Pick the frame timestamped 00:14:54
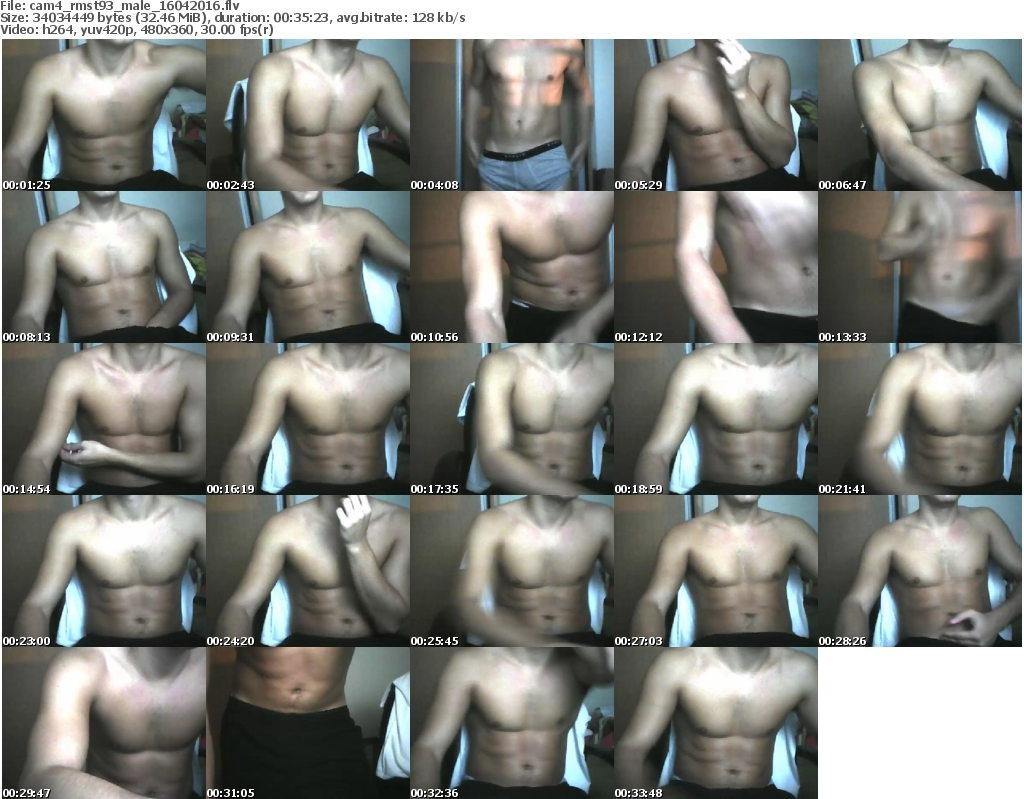Screen dimensions: 1024x799 pyautogui.click(x=104, y=419)
